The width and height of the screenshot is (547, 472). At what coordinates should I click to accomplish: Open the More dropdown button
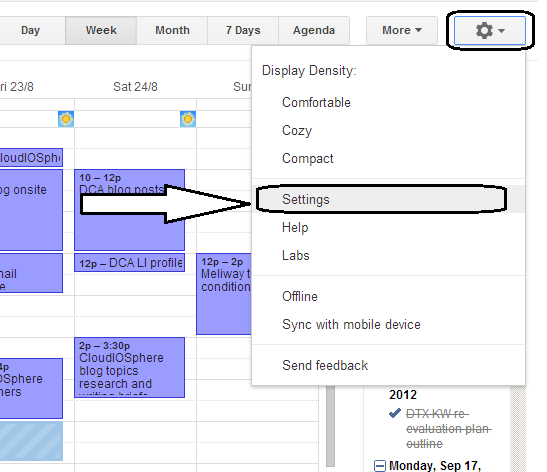[402, 30]
